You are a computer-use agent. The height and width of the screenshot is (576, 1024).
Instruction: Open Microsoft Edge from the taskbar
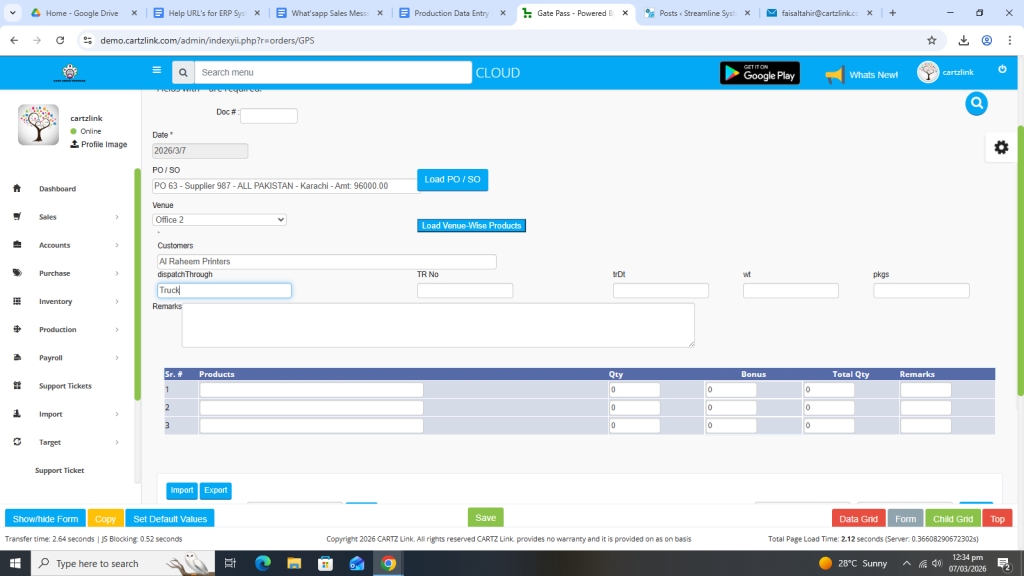[263, 563]
